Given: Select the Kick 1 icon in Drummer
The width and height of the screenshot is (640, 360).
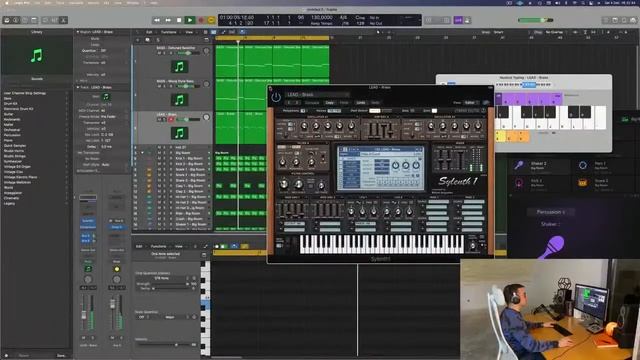Looking at the screenshot, I should 519,182.
